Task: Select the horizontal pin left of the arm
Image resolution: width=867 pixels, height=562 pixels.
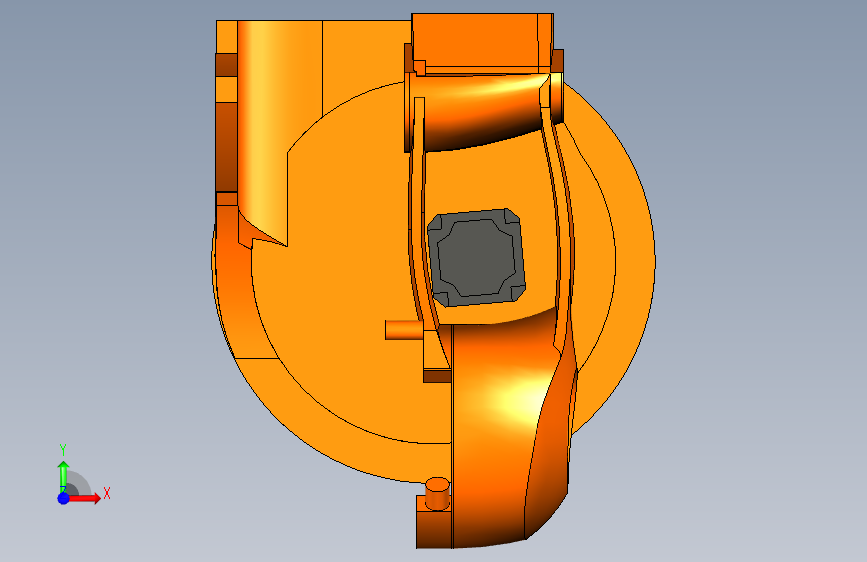Action: 404,330
